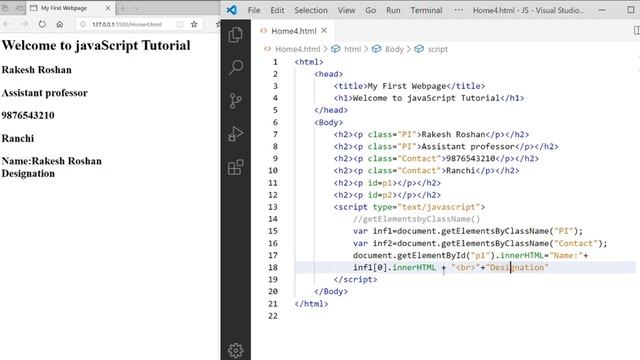Screen dimensions: 640x360
Task: Click the browser refresh button
Action: coord(42,24)
